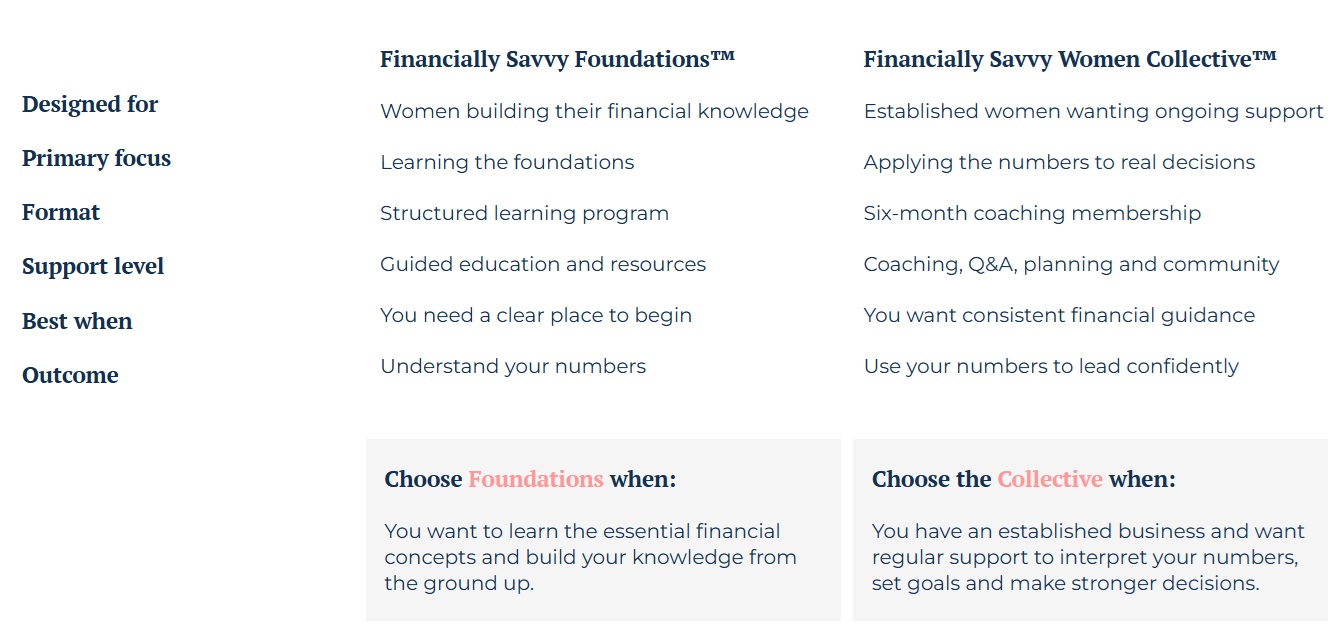Select 'Six-month coaching membership' cell

1032,213
